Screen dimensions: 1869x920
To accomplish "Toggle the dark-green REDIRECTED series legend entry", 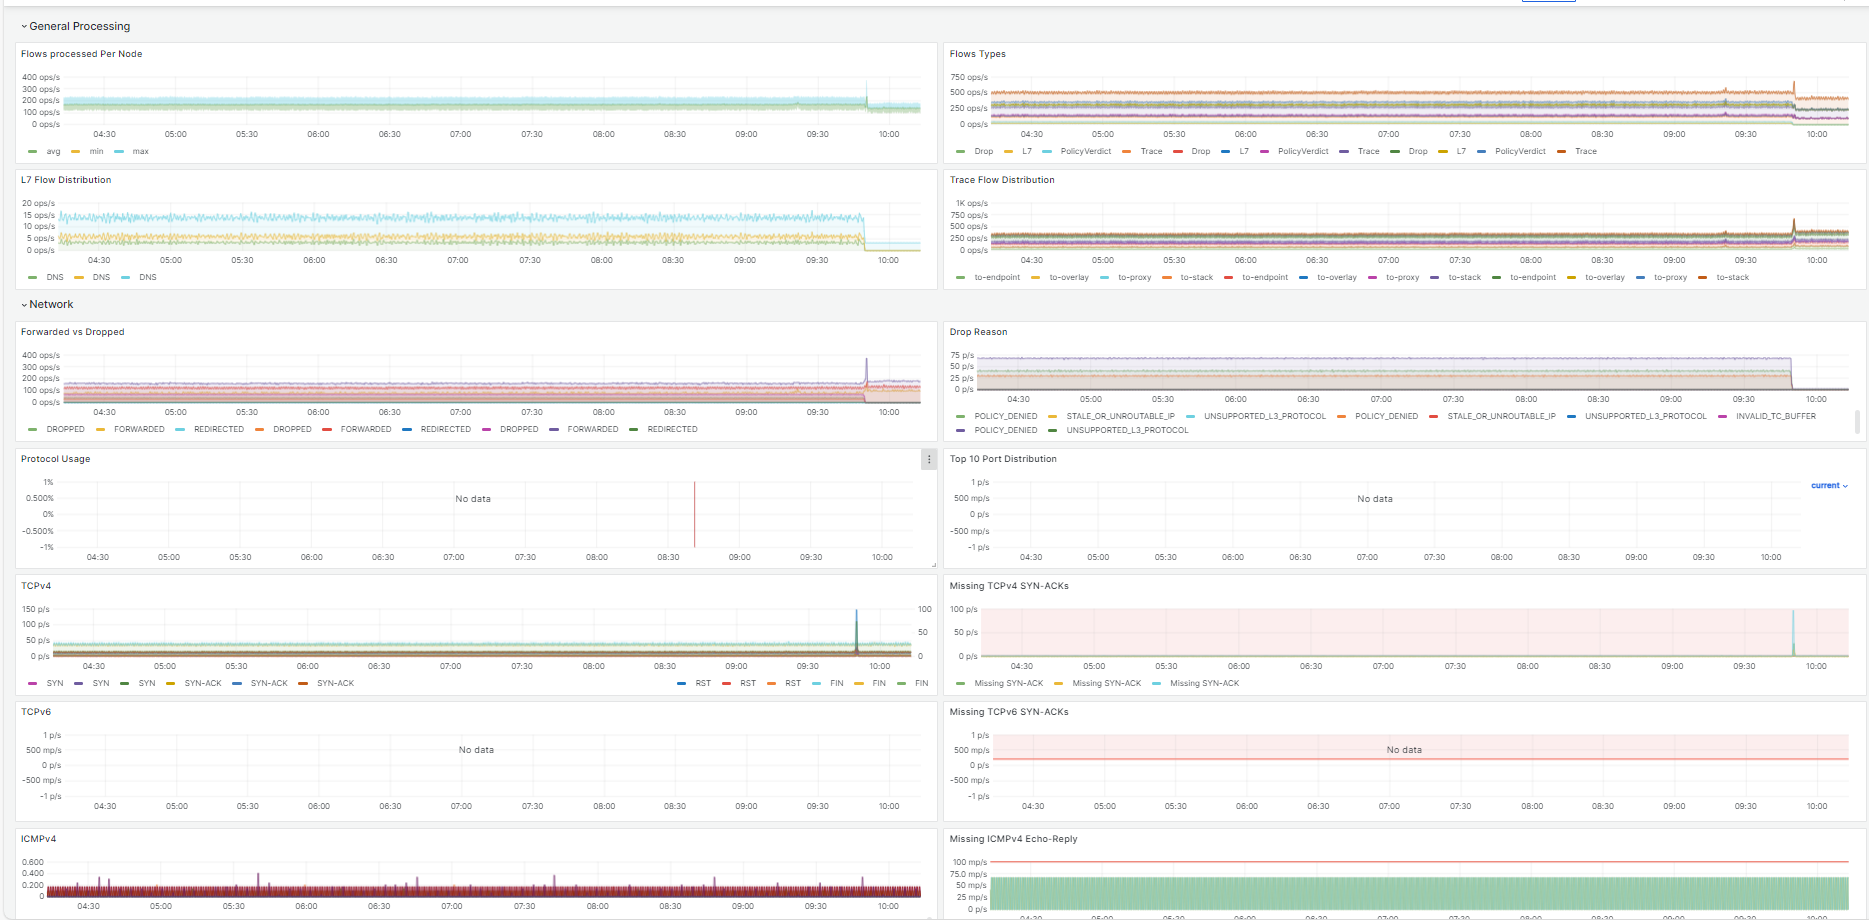I will click(x=673, y=429).
